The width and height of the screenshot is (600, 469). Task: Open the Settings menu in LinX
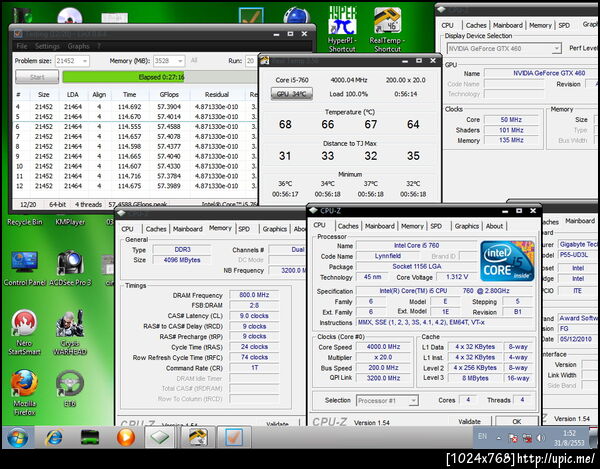(47, 46)
